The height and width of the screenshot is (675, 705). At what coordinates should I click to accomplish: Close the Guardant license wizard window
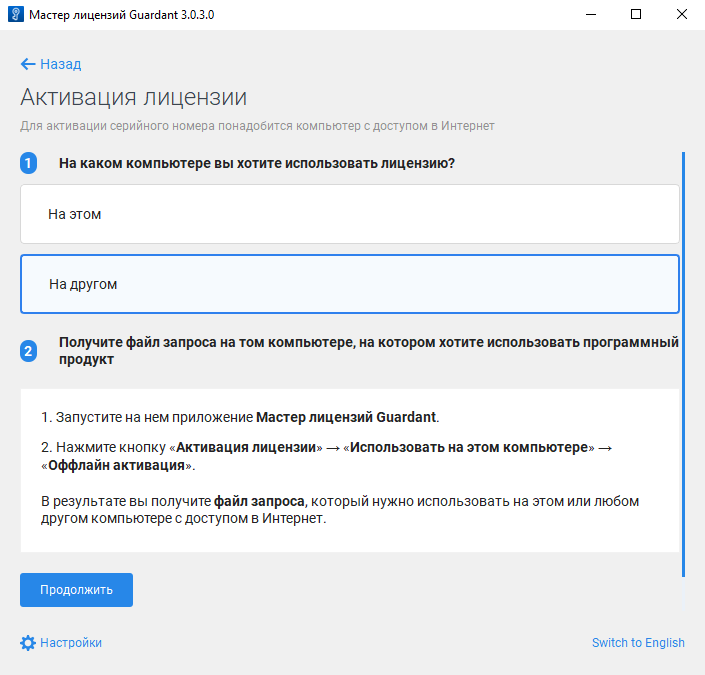click(682, 15)
